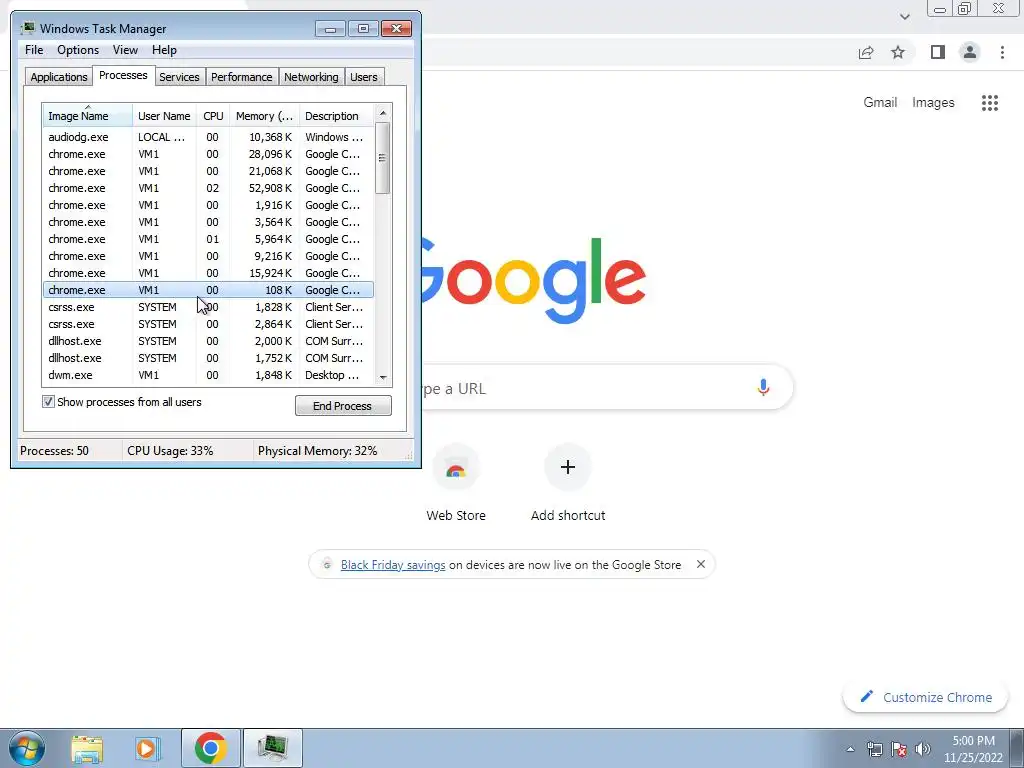Image resolution: width=1024 pixels, height=768 pixels.
Task: Start voice search with microphone
Action: pyautogui.click(x=763, y=387)
